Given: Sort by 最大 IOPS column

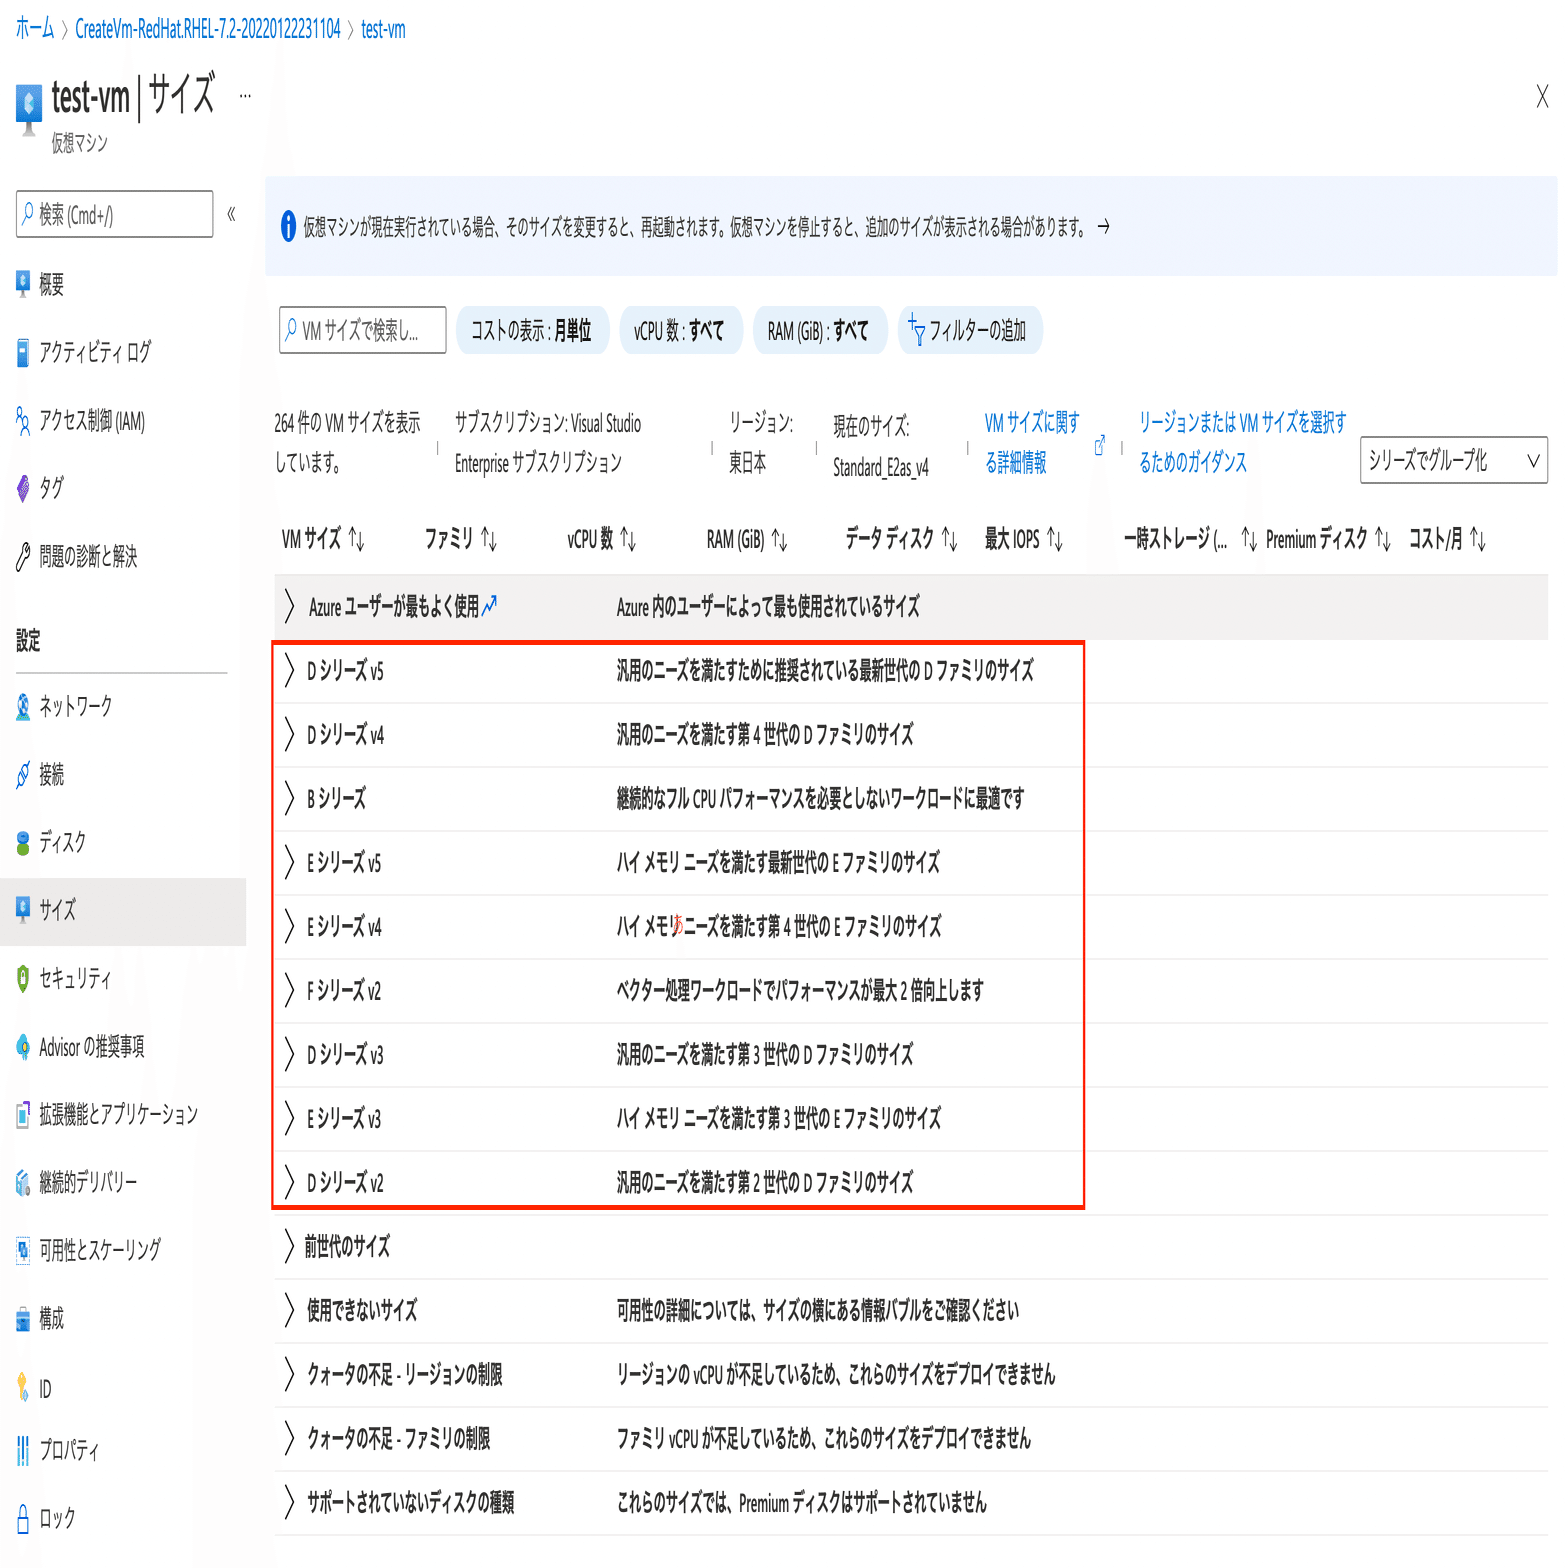Looking at the screenshot, I should 1023,540.
